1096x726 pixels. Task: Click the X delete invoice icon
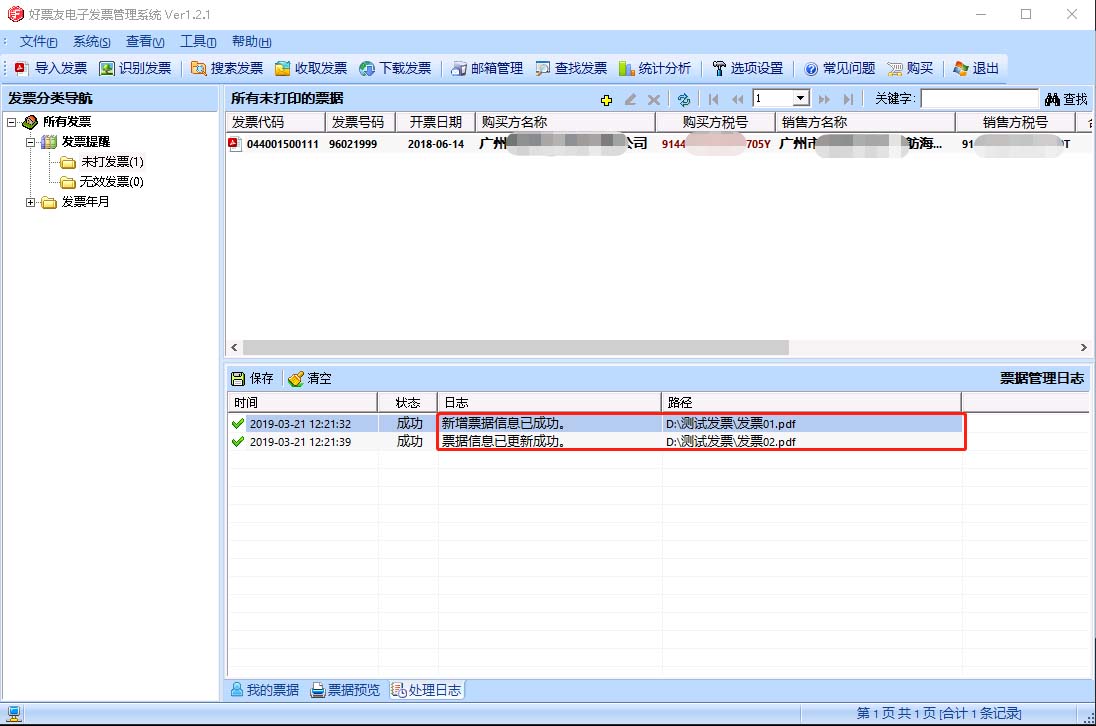[x=654, y=100]
